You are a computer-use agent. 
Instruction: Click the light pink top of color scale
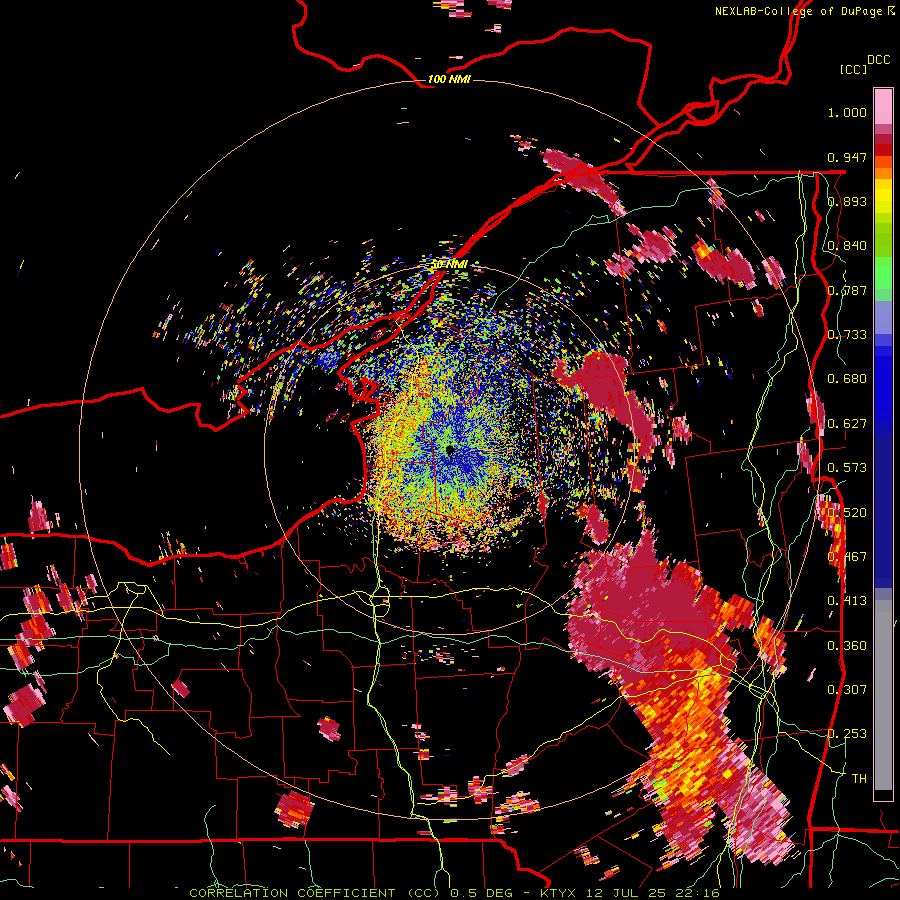pyautogui.click(x=883, y=106)
